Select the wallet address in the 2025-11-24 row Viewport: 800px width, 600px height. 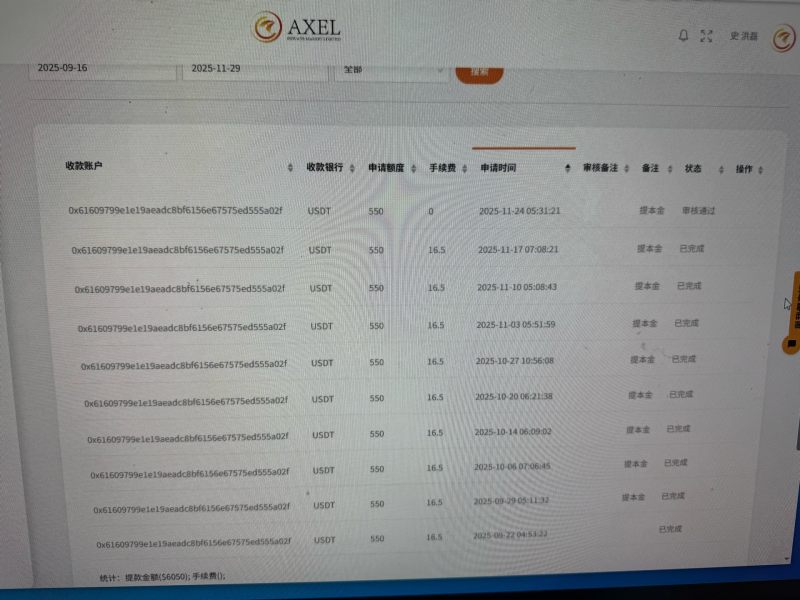click(x=175, y=210)
